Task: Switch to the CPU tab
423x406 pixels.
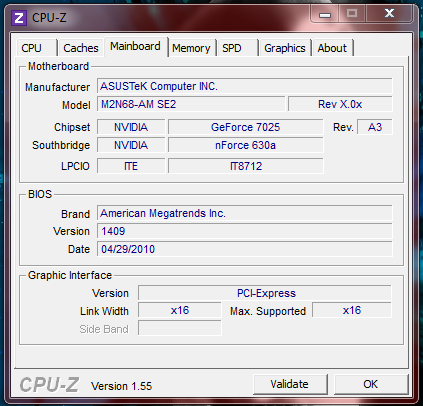Action: [x=37, y=48]
